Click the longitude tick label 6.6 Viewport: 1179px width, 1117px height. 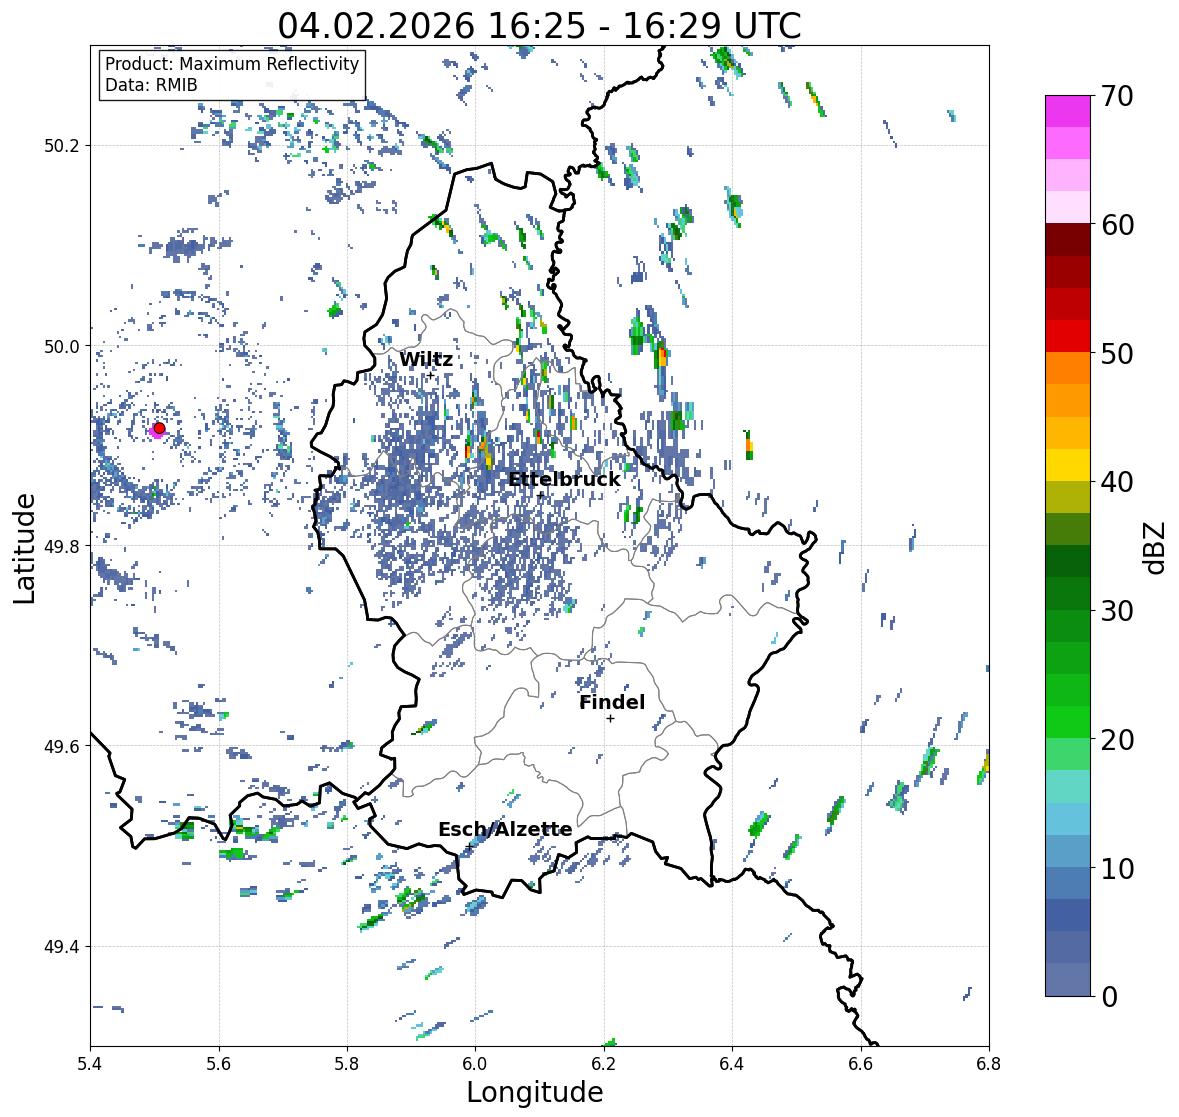point(860,1064)
